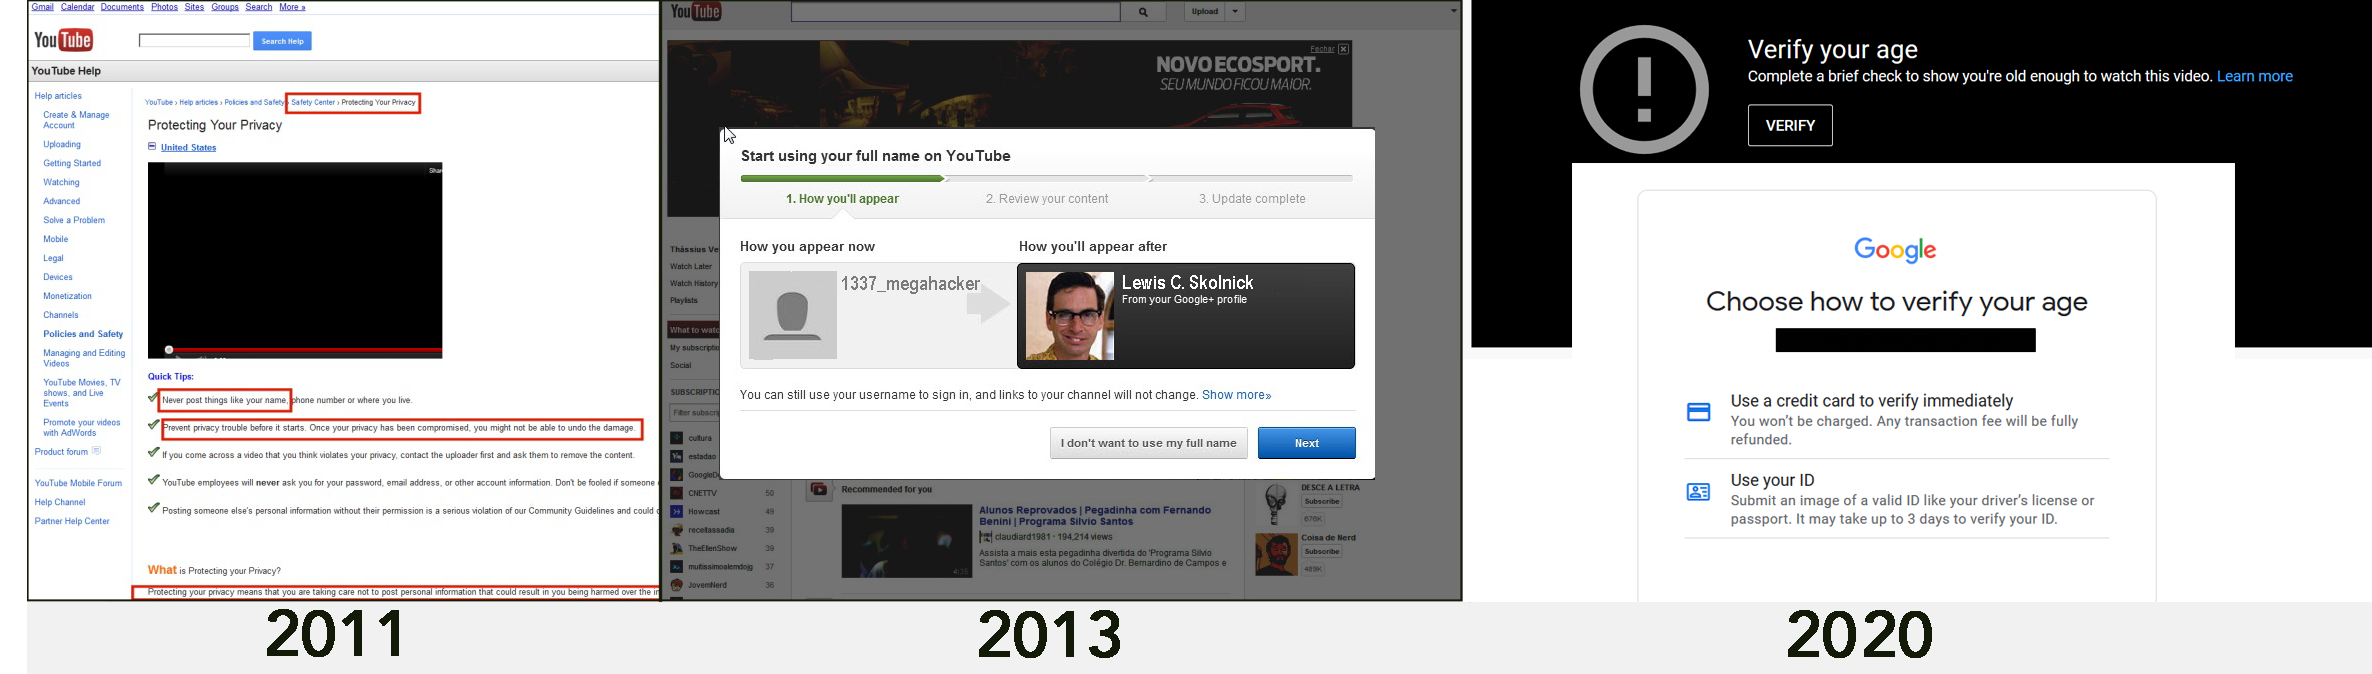Open the cultura subscription channel icon
This screenshot has width=2372, height=674.
677,438
